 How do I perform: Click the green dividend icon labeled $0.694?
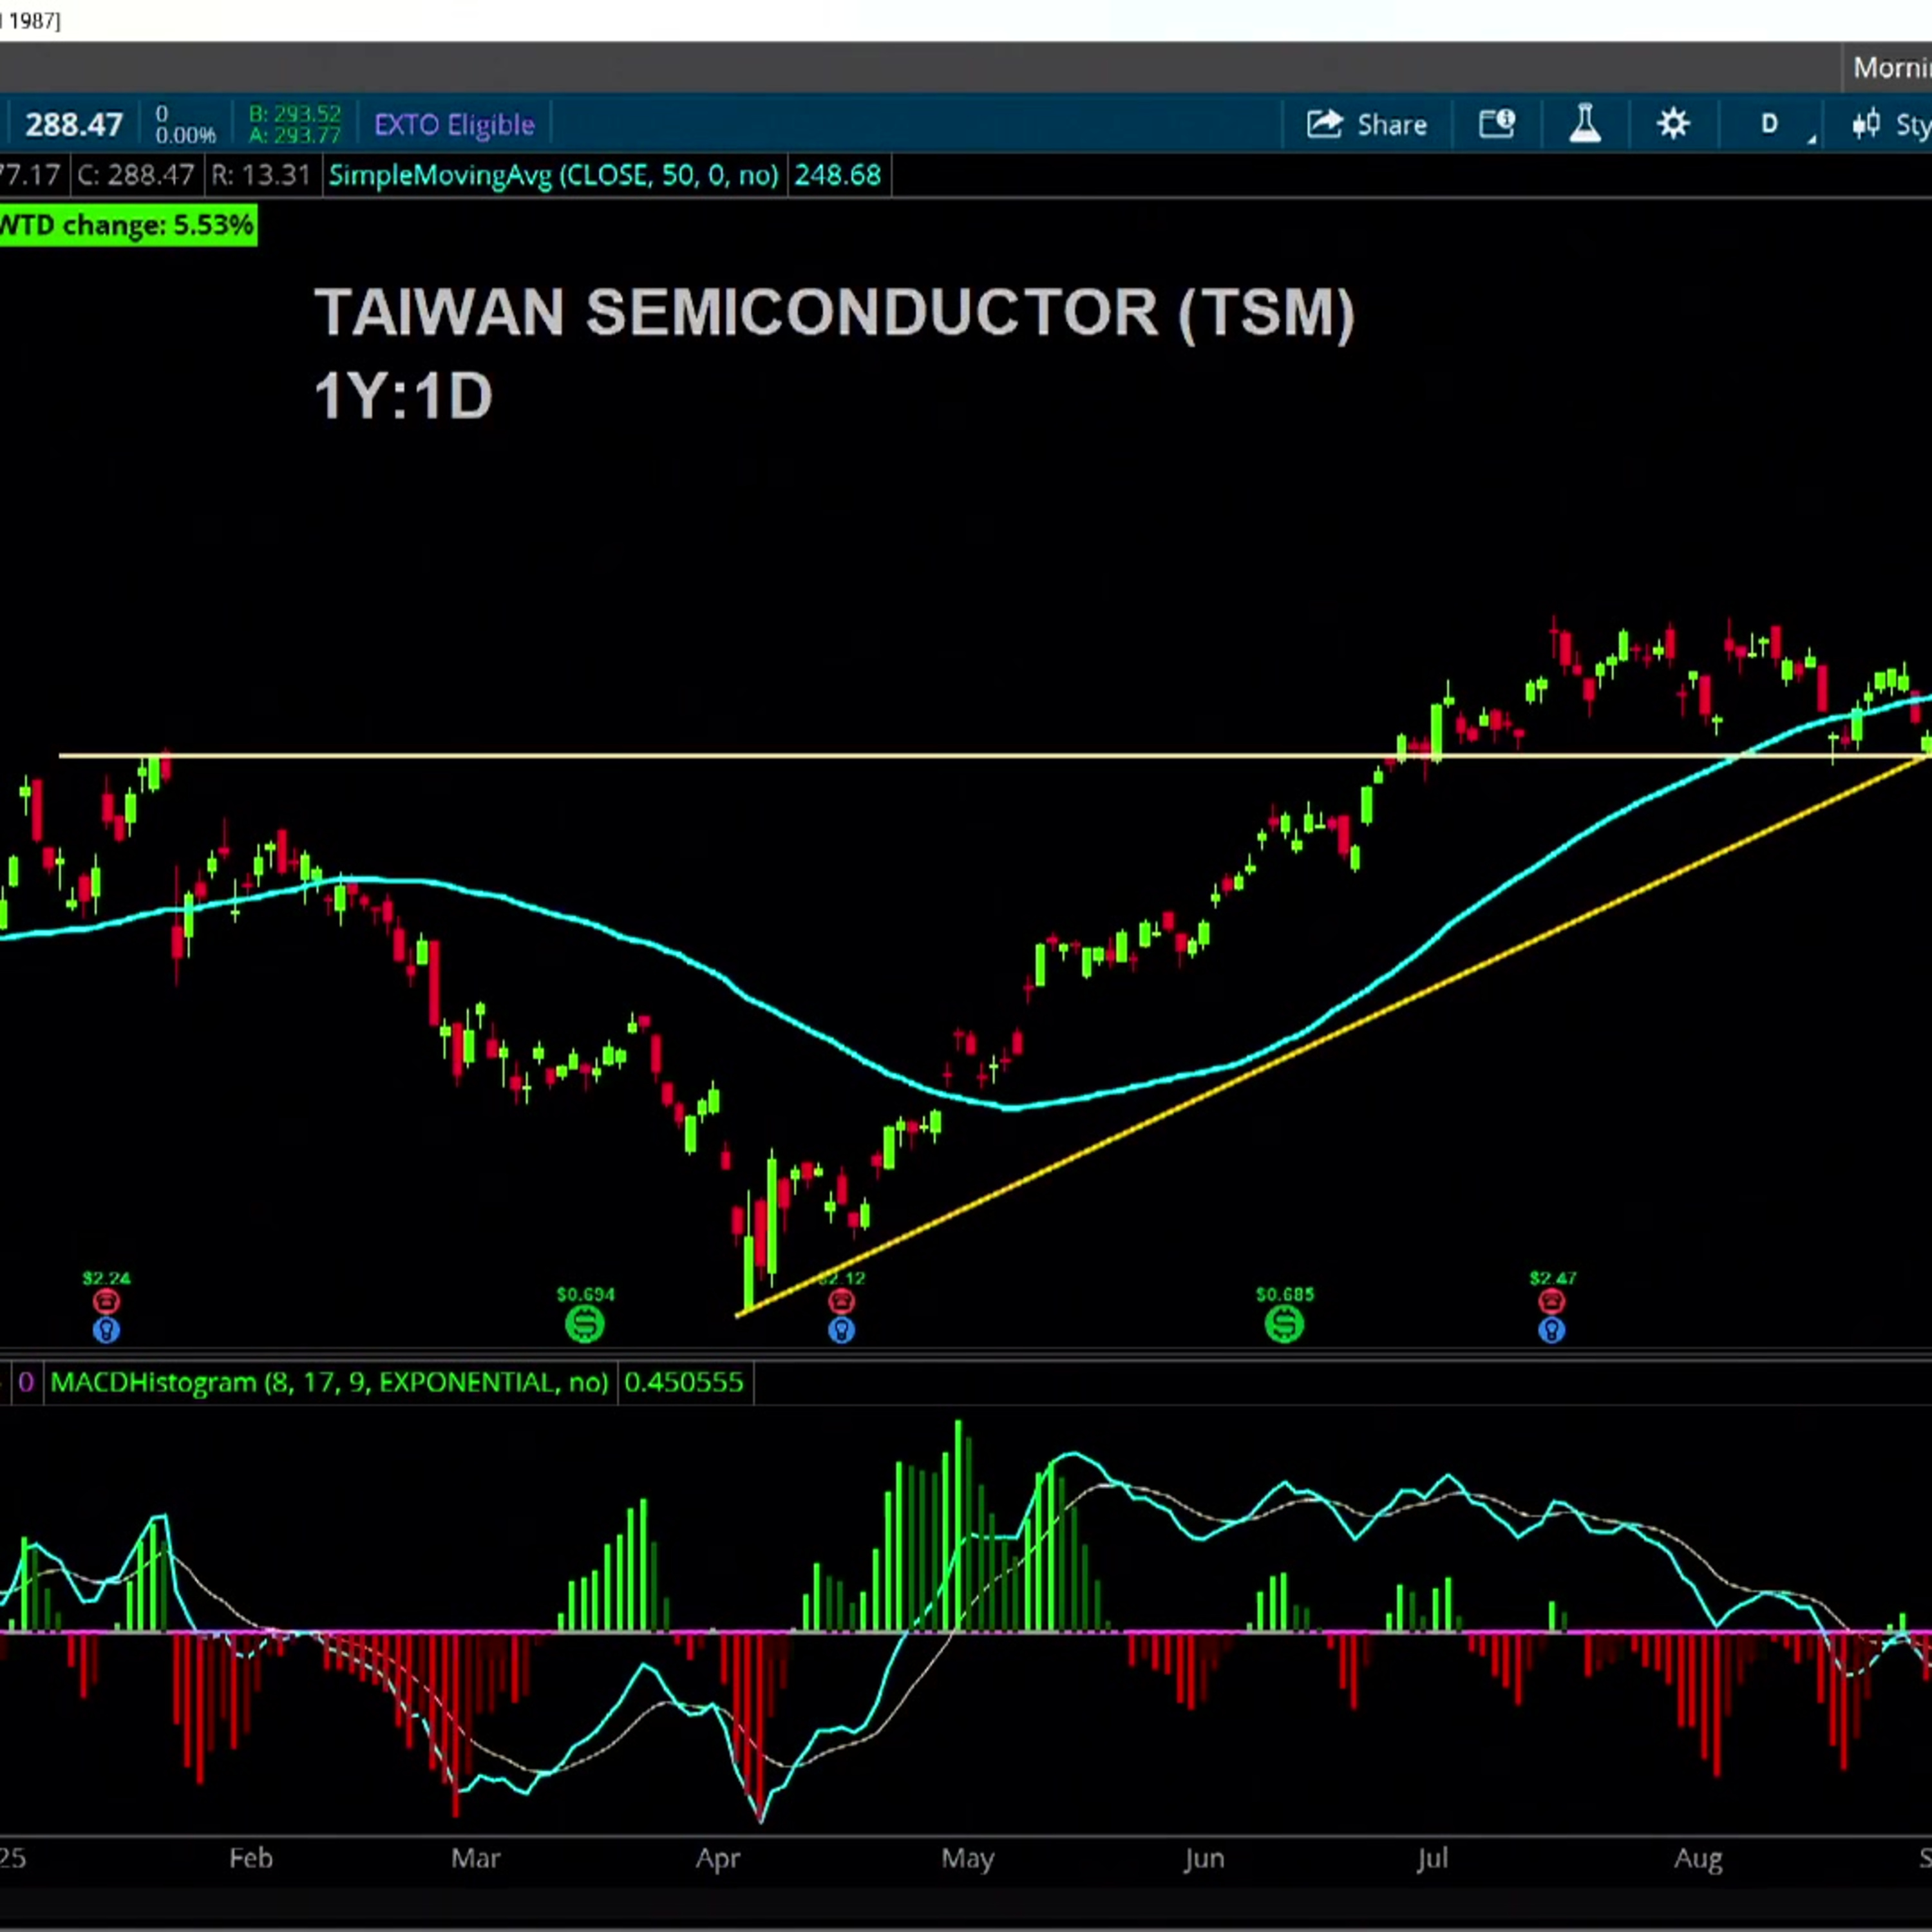point(585,1324)
